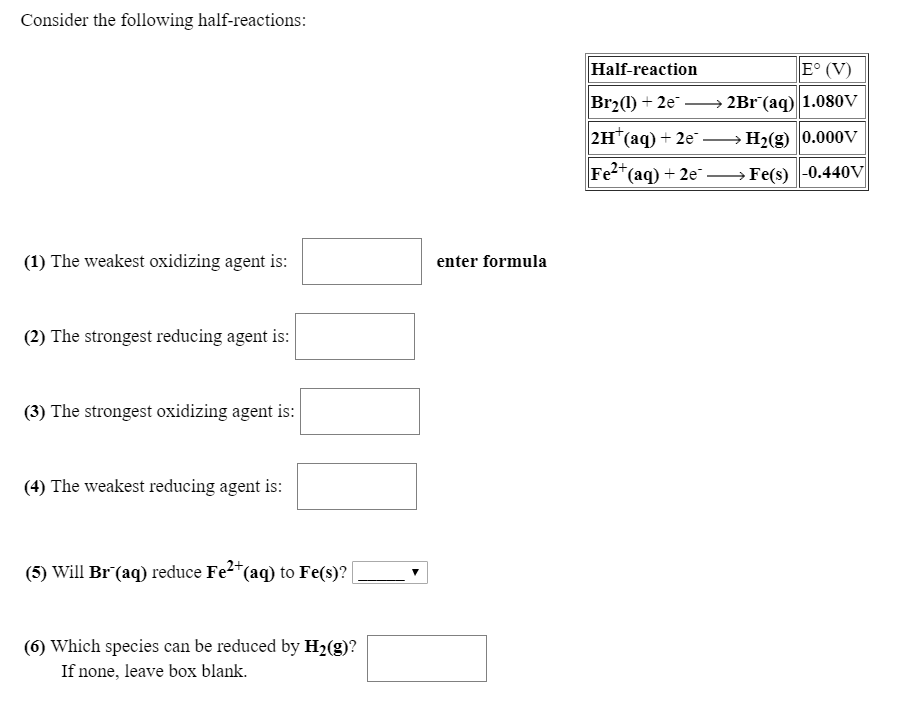Click the 1.080V potential value cell

click(x=828, y=102)
